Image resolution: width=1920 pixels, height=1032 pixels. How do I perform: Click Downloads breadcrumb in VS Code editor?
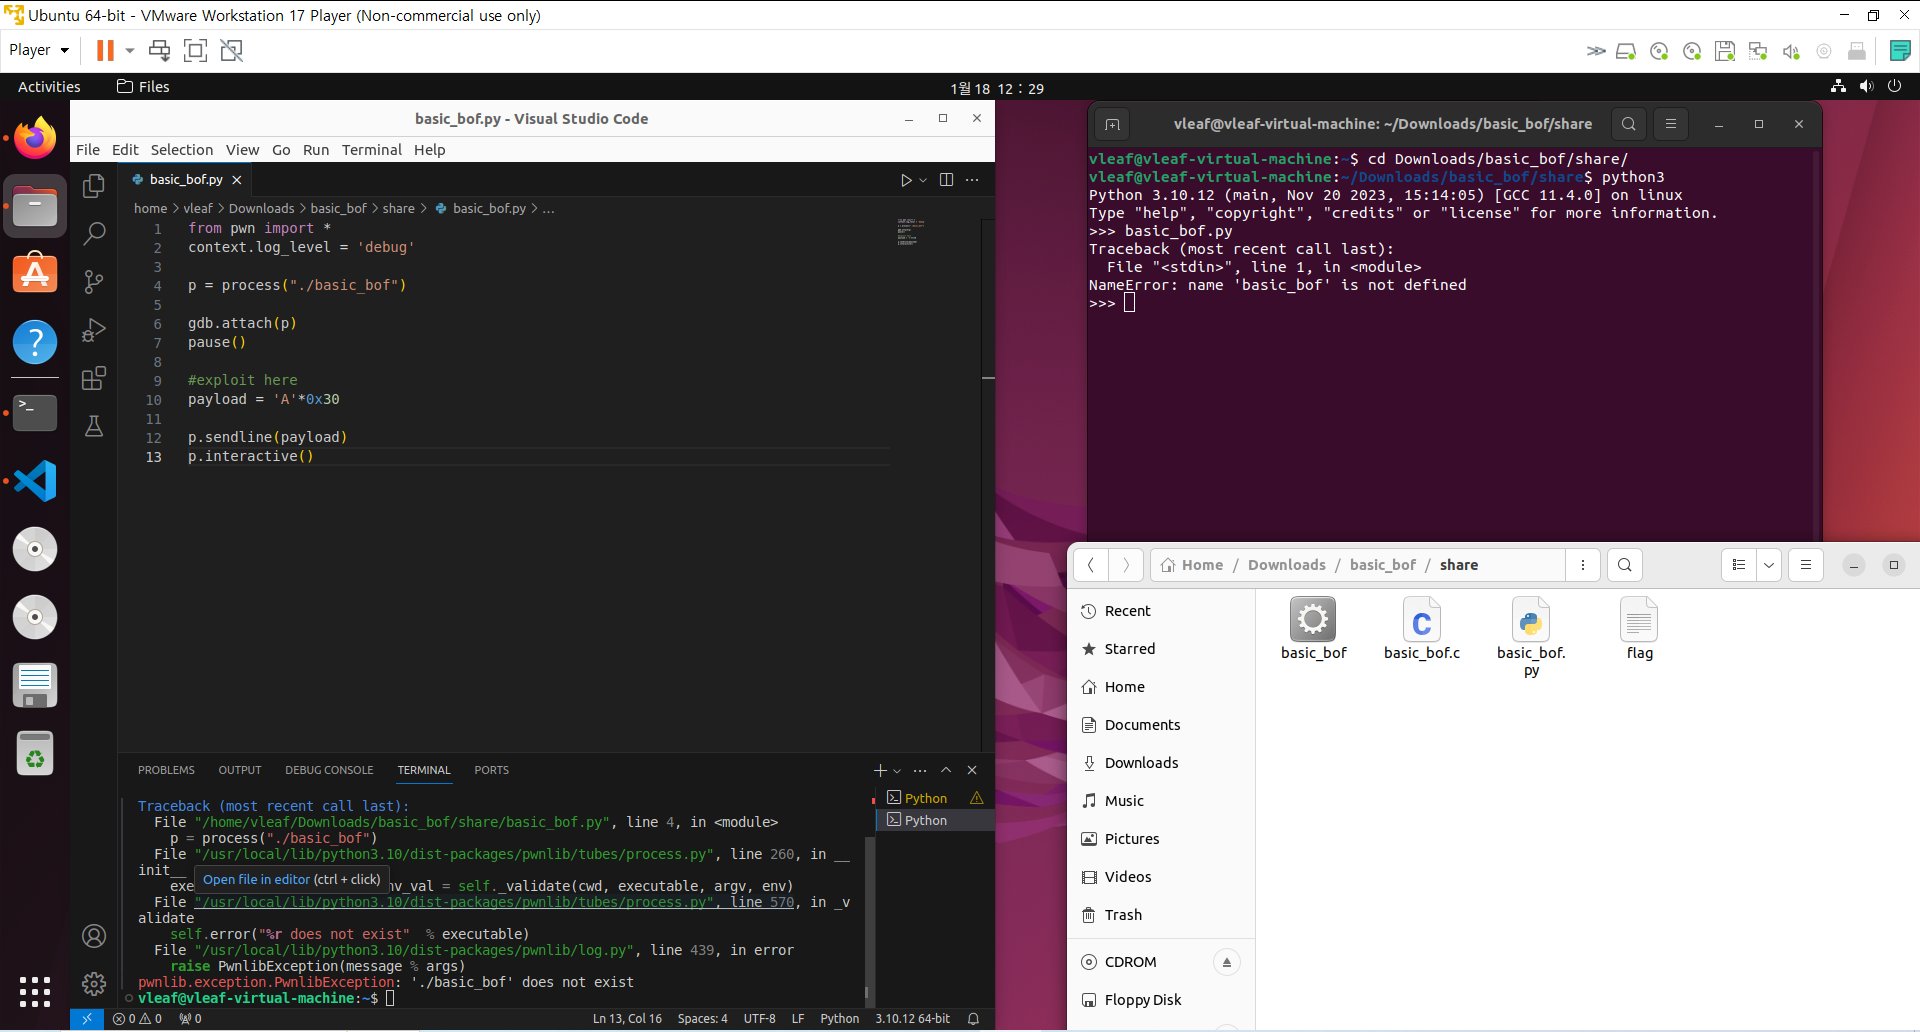click(x=262, y=209)
